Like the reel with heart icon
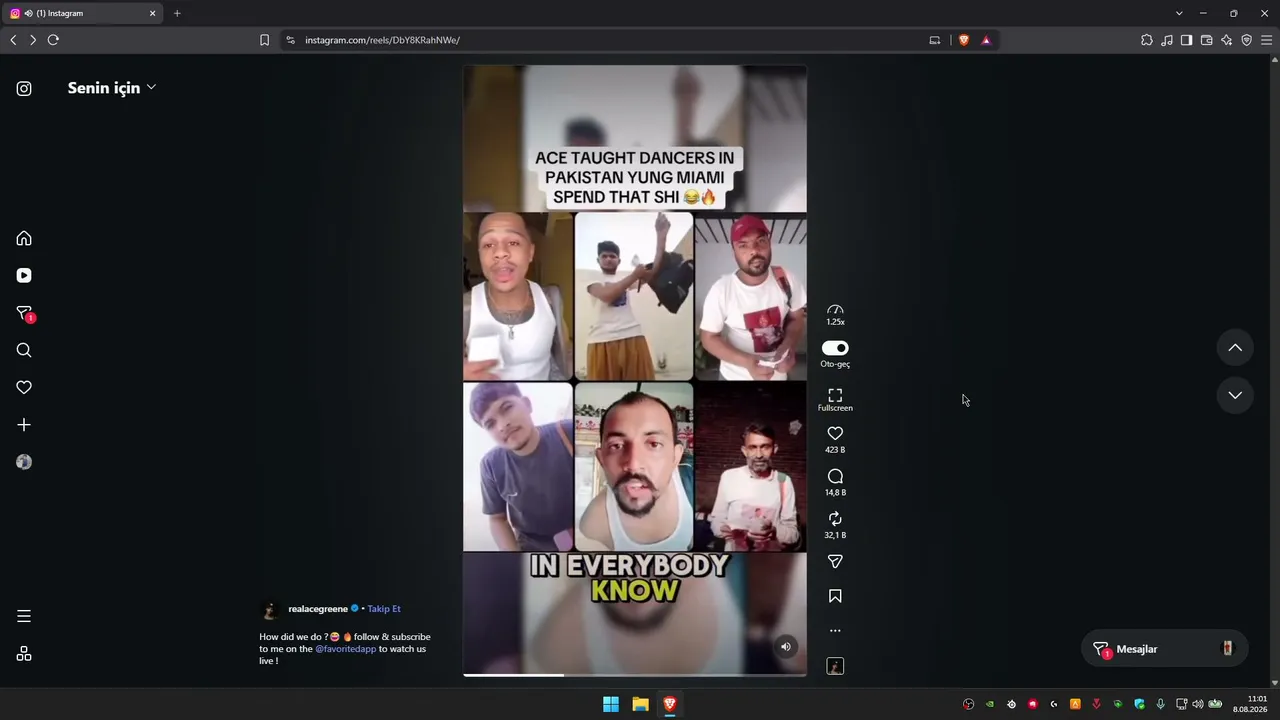1280x720 pixels. click(835, 433)
